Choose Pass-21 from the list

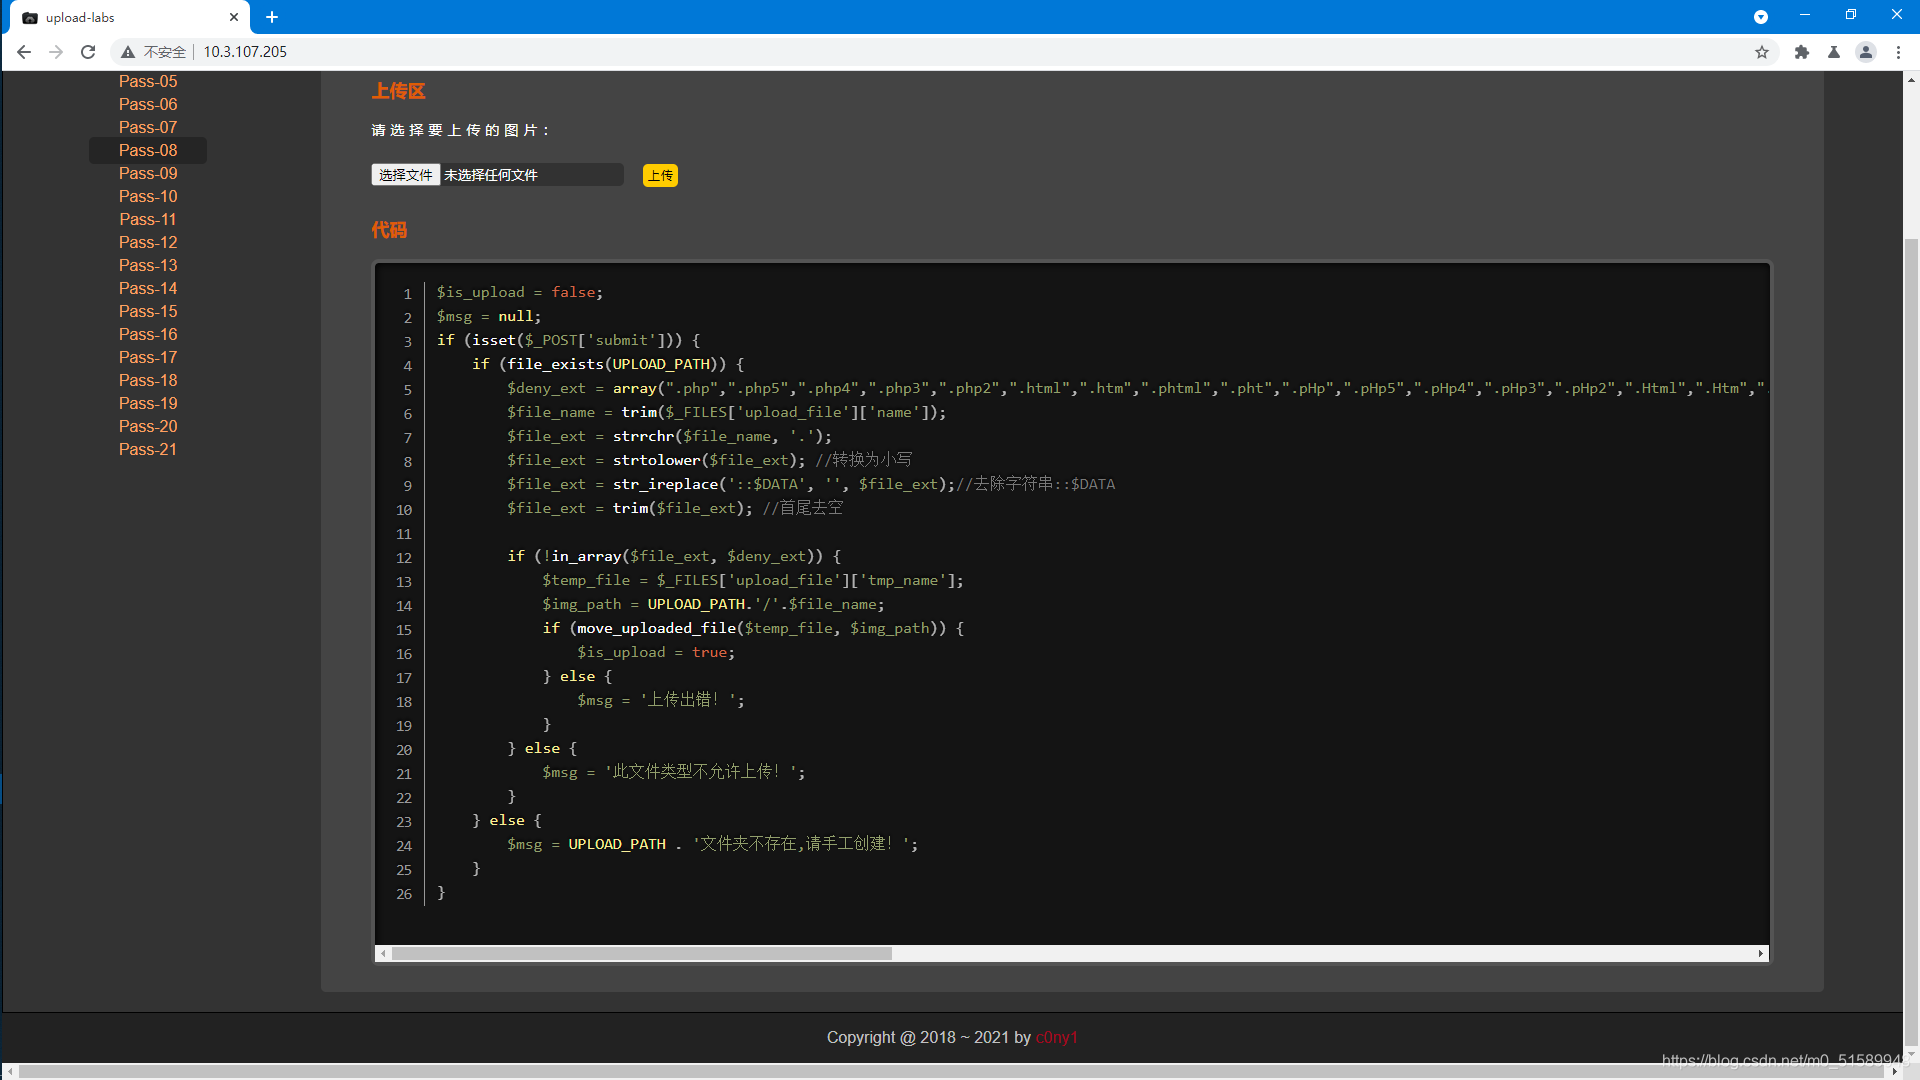point(148,449)
